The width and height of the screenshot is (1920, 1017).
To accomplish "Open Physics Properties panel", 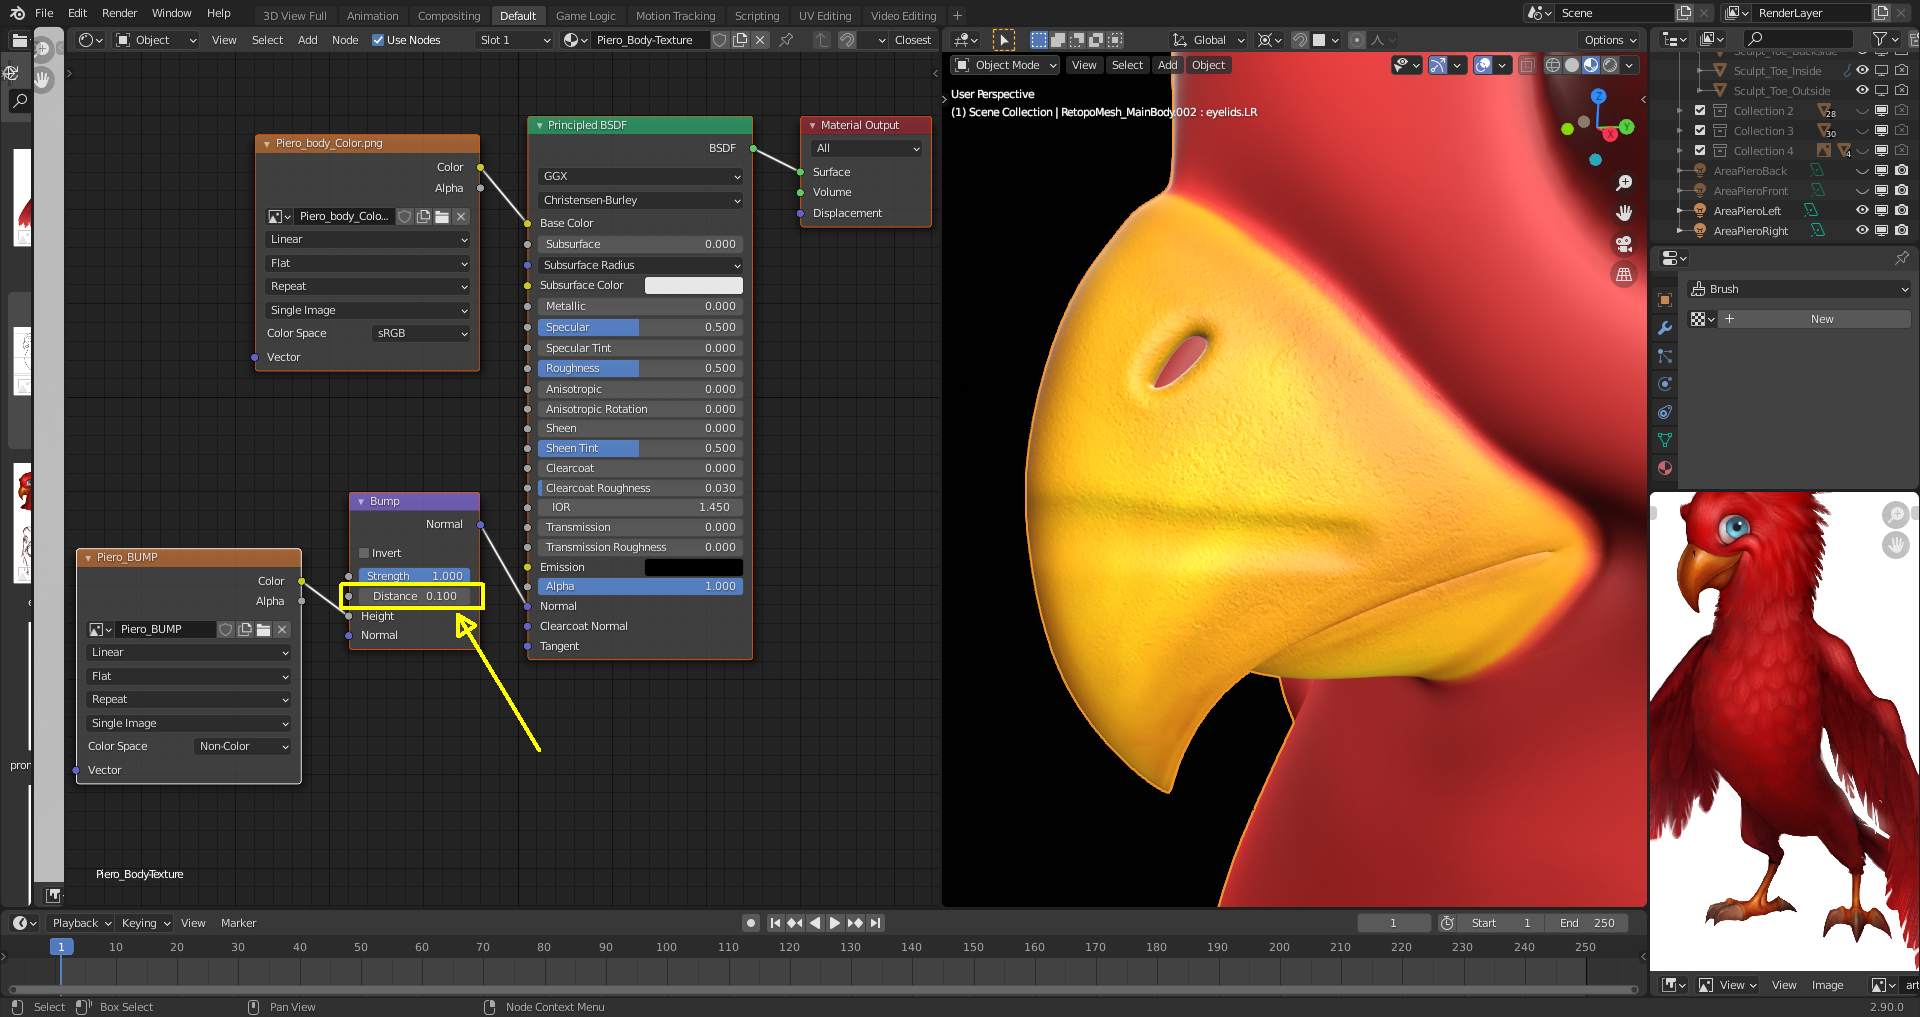I will (1664, 385).
